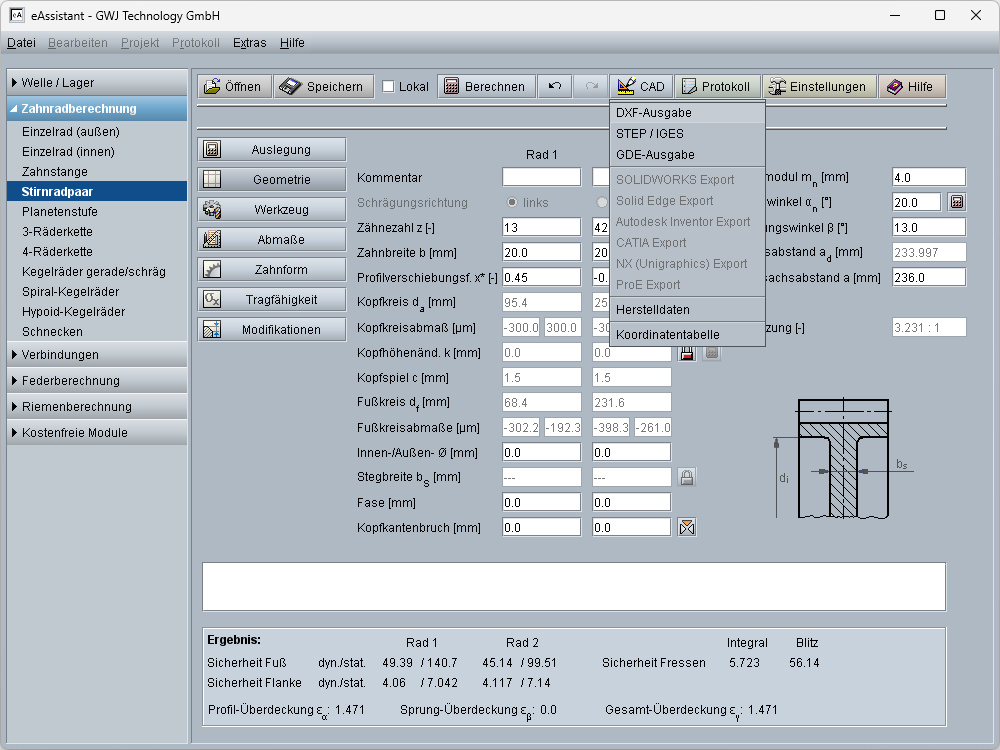Enable the Lokal checkbox

pos(388,87)
